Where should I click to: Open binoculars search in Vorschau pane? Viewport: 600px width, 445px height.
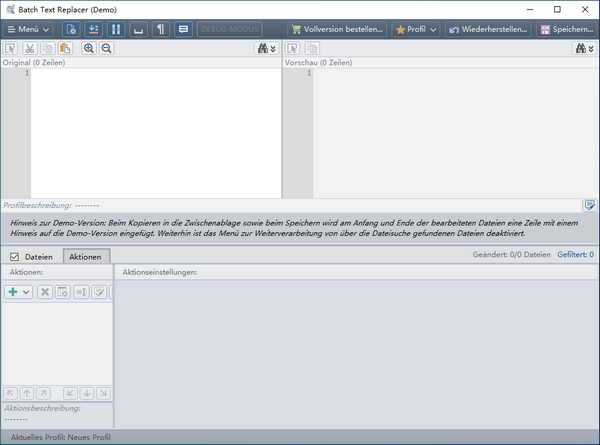(x=583, y=48)
